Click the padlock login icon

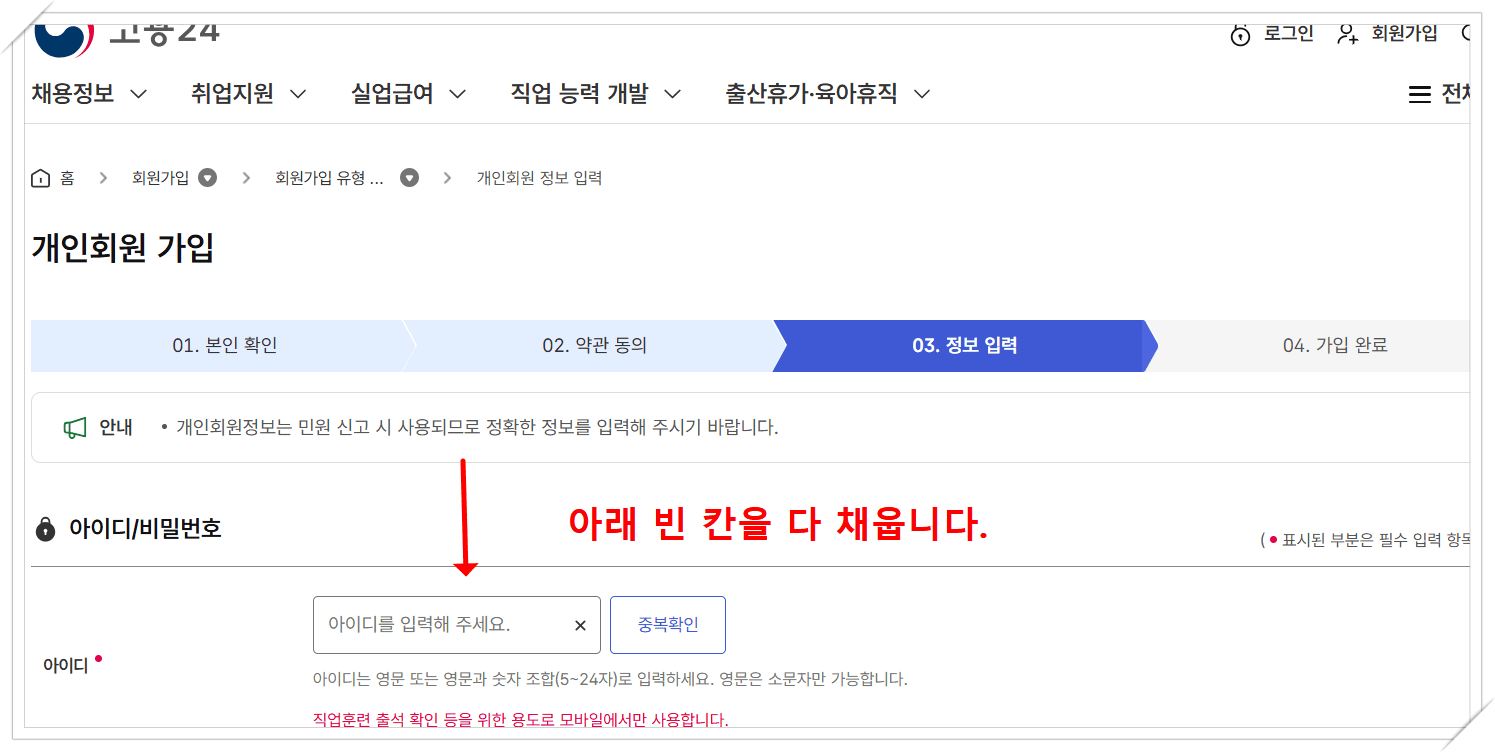tap(1240, 33)
